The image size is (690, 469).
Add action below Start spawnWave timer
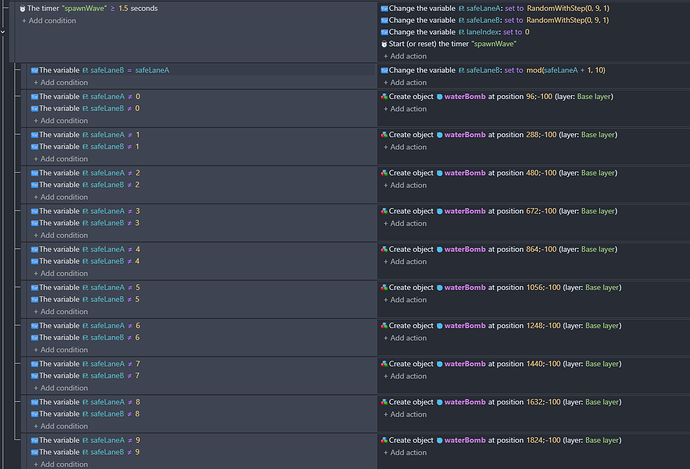(405, 56)
